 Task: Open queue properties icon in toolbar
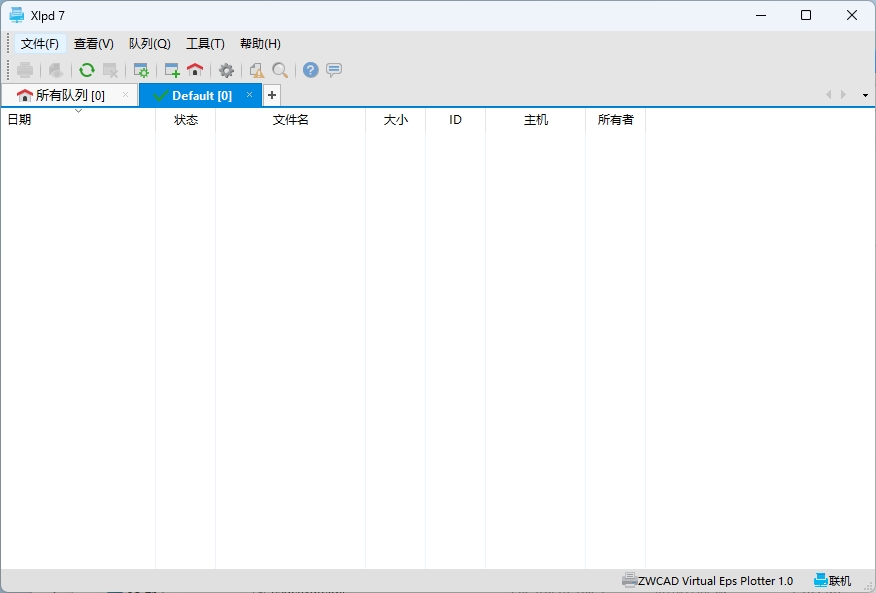pyautogui.click(x=142, y=70)
